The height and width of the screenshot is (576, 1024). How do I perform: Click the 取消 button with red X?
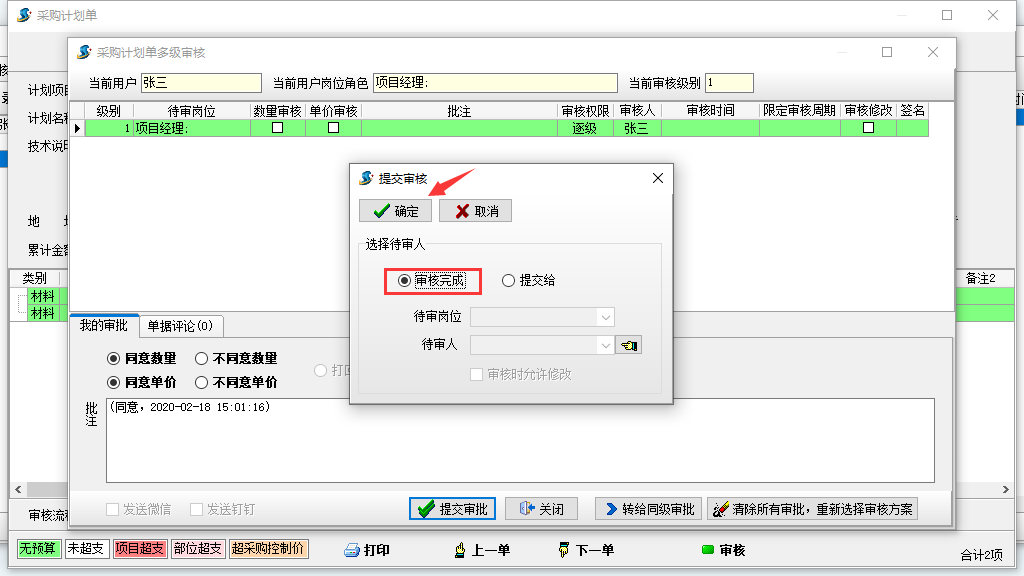coord(475,211)
